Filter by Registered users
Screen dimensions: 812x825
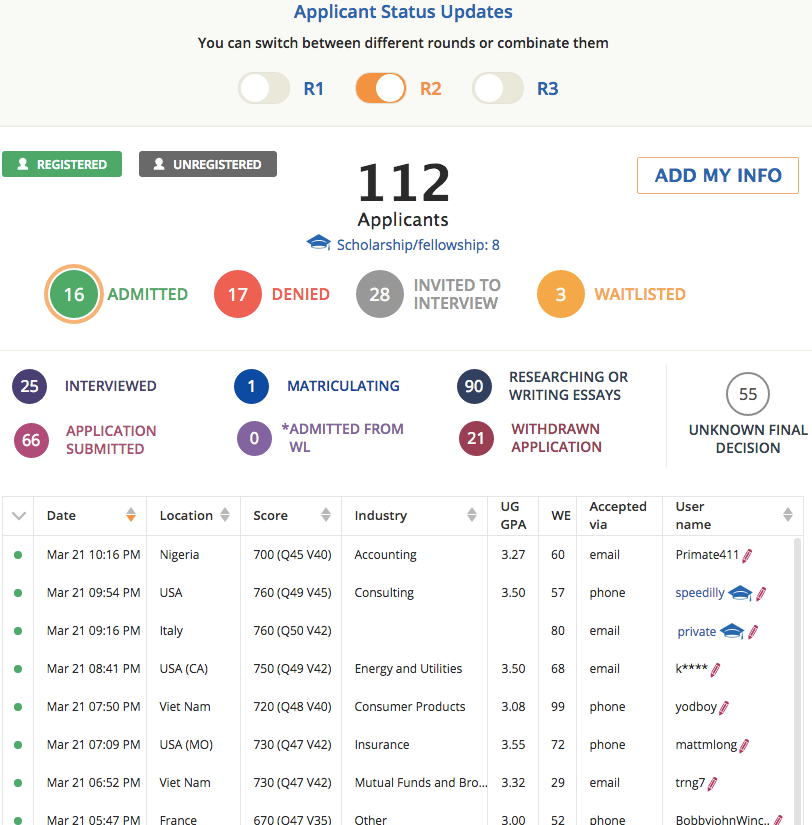point(62,164)
